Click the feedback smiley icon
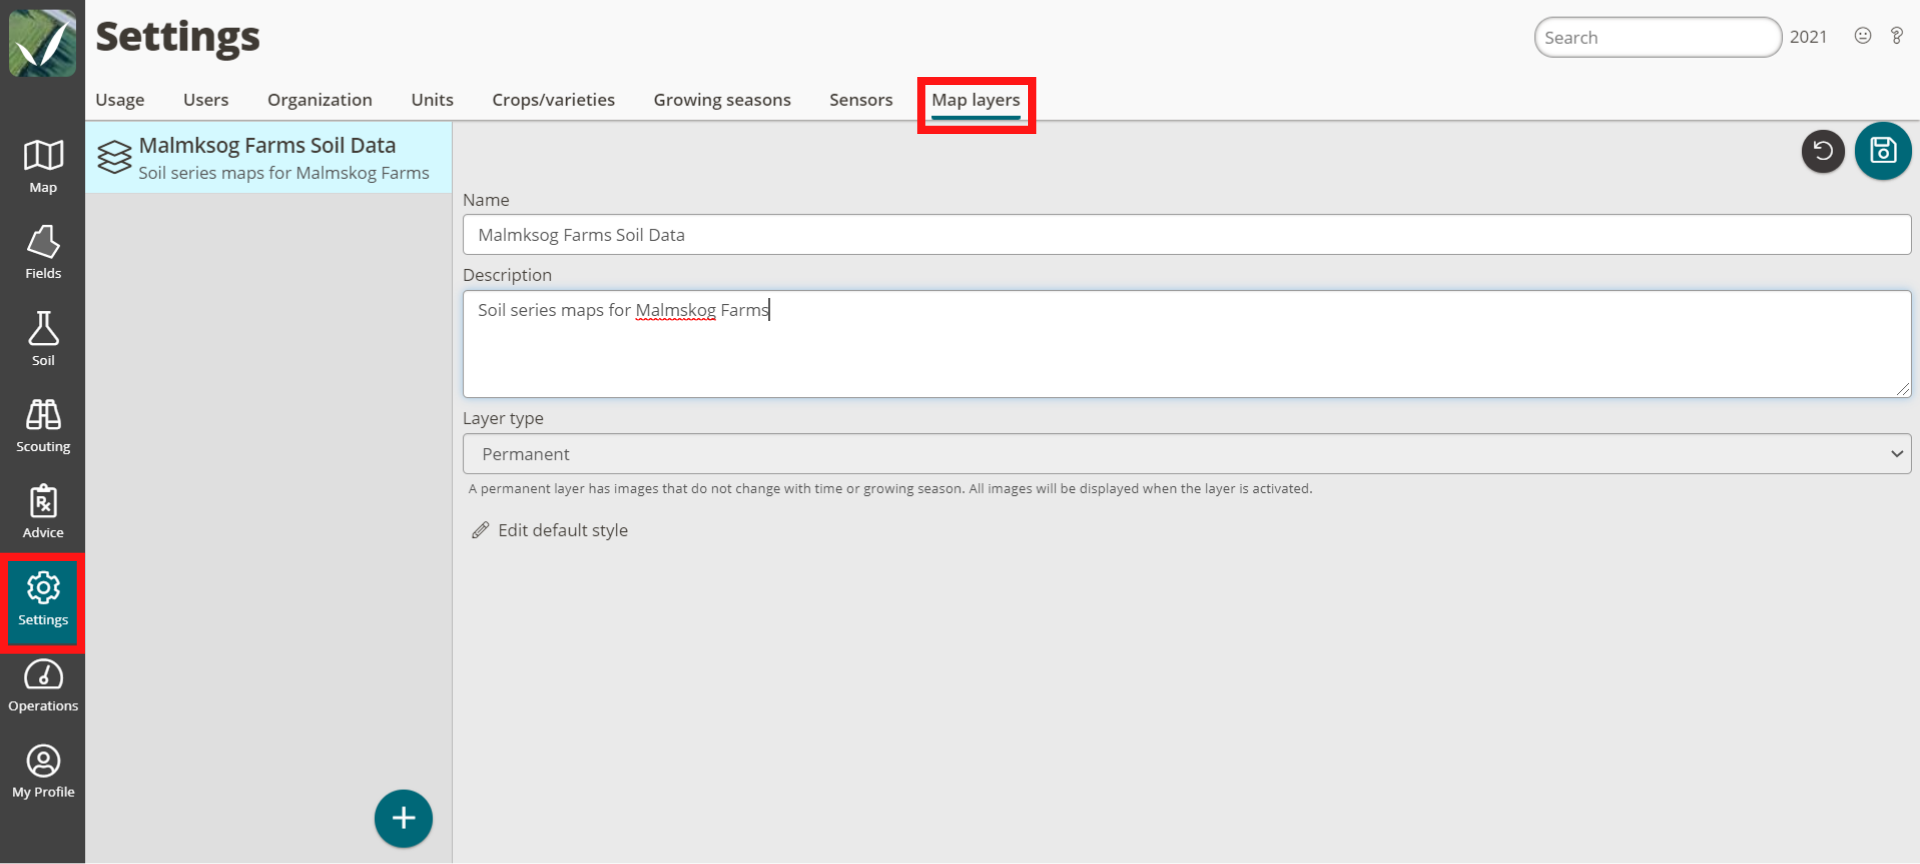Image resolution: width=1920 pixels, height=864 pixels. pyautogui.click(x=1863, y=36)
